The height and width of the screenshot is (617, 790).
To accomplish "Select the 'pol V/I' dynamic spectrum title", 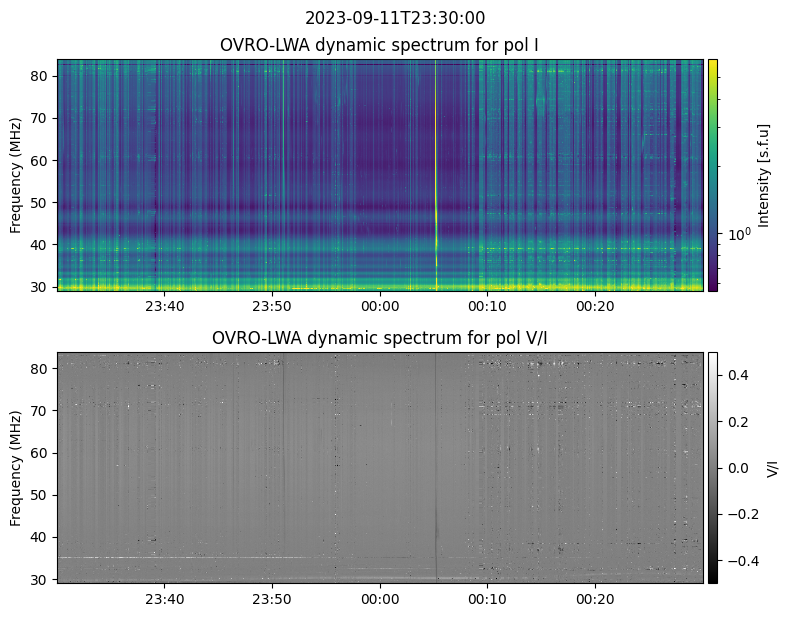I will [380, 338].
